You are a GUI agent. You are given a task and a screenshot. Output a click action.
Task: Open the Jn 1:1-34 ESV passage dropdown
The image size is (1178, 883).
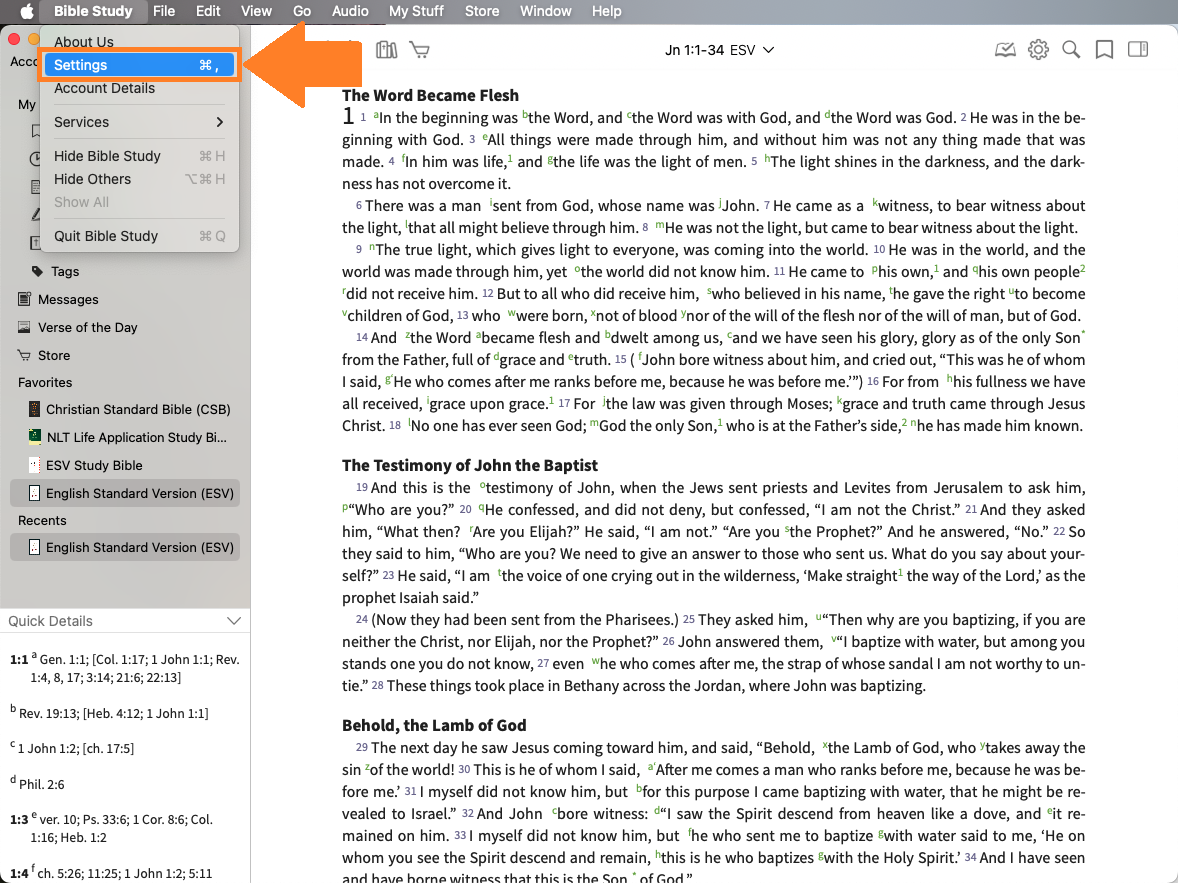pos(720,50)
